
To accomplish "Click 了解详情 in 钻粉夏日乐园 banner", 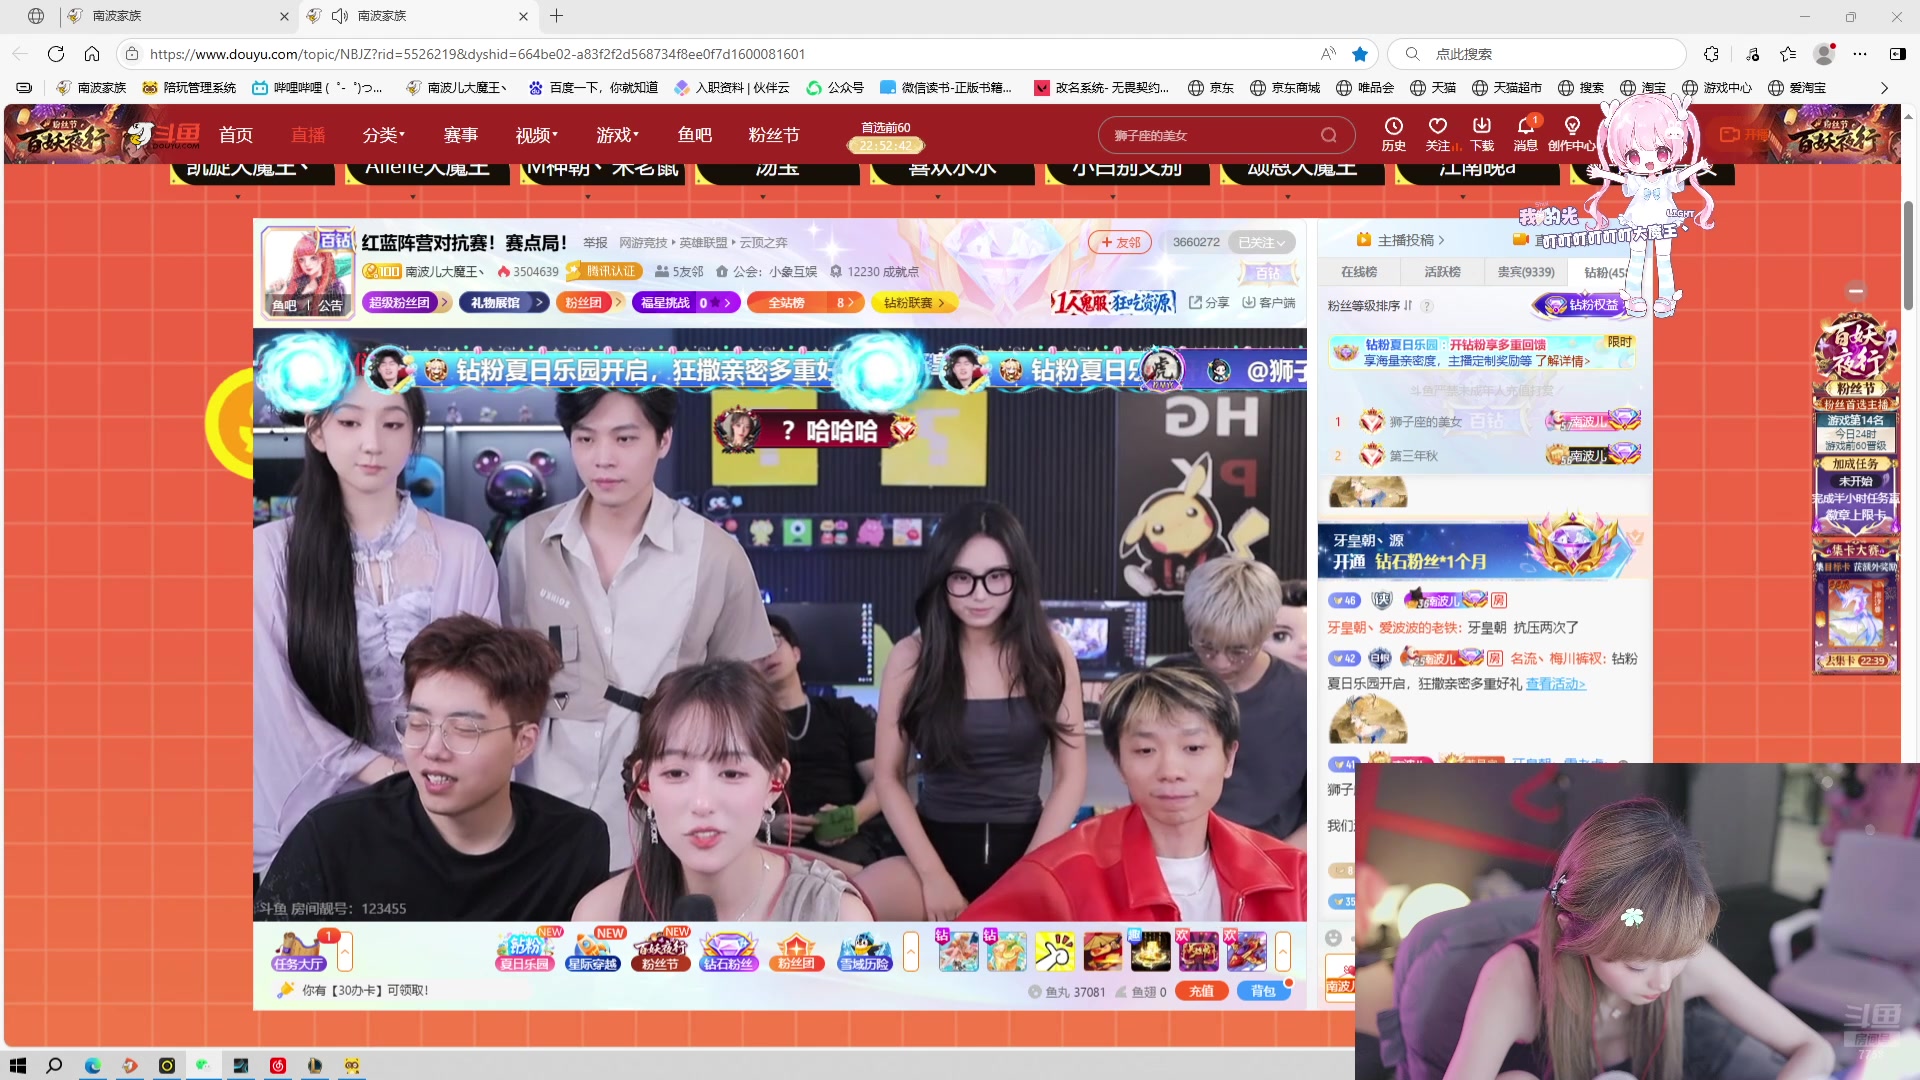I will click(1562, 361).
